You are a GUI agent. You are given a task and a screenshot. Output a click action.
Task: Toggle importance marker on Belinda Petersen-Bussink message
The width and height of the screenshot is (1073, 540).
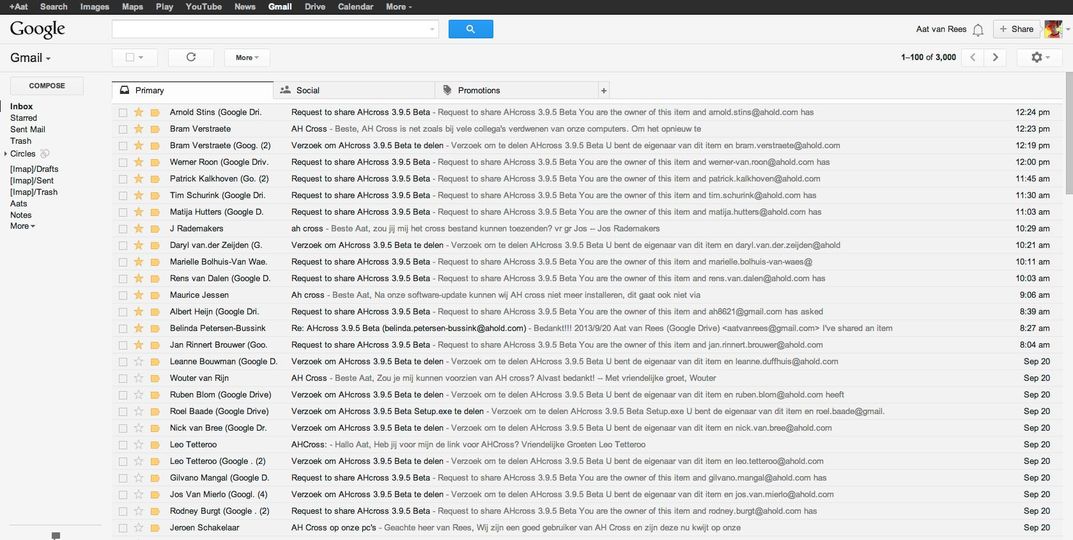point(155,329)
